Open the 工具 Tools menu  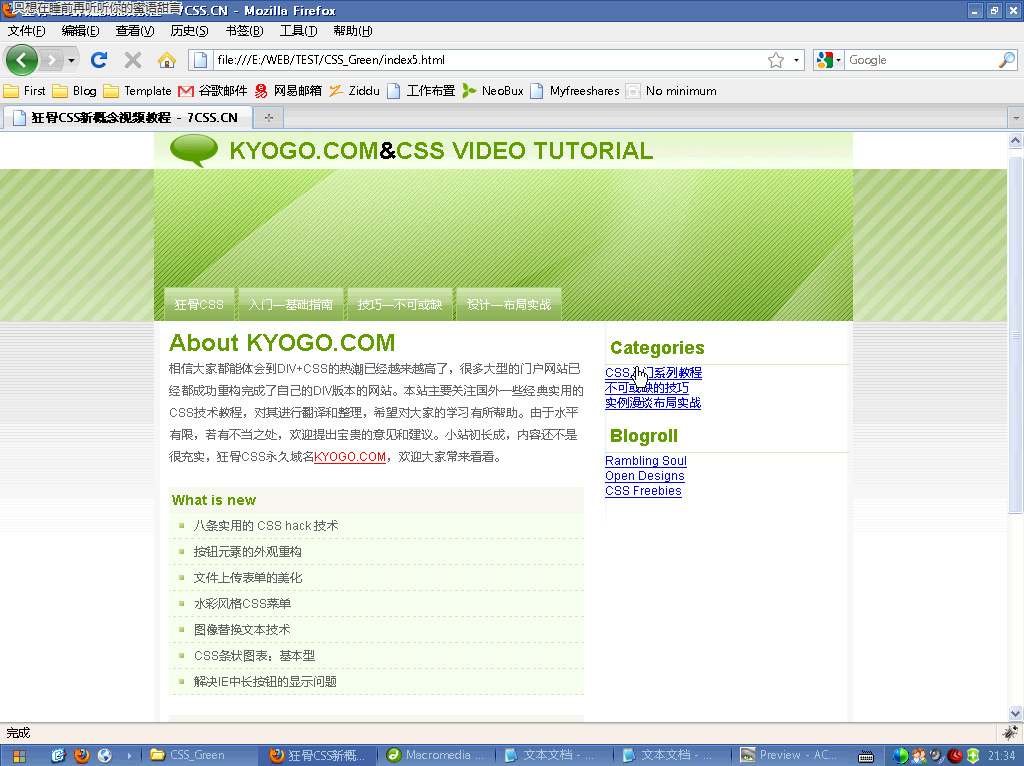[x=298, y=31]
